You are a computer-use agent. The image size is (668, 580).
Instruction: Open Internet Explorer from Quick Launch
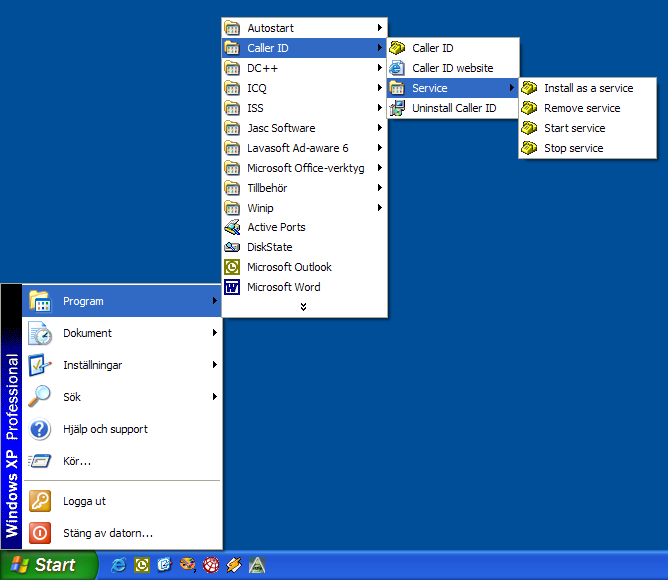tap(118, 566)
